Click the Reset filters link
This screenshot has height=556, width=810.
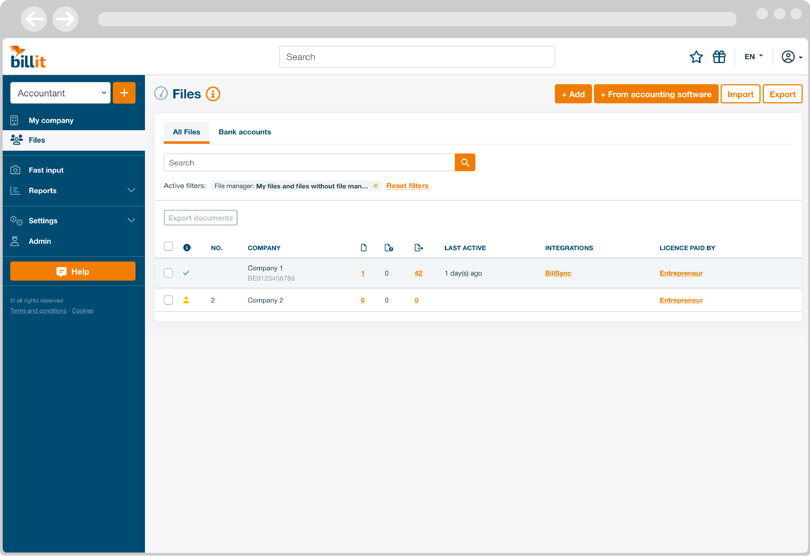point(407,186)
